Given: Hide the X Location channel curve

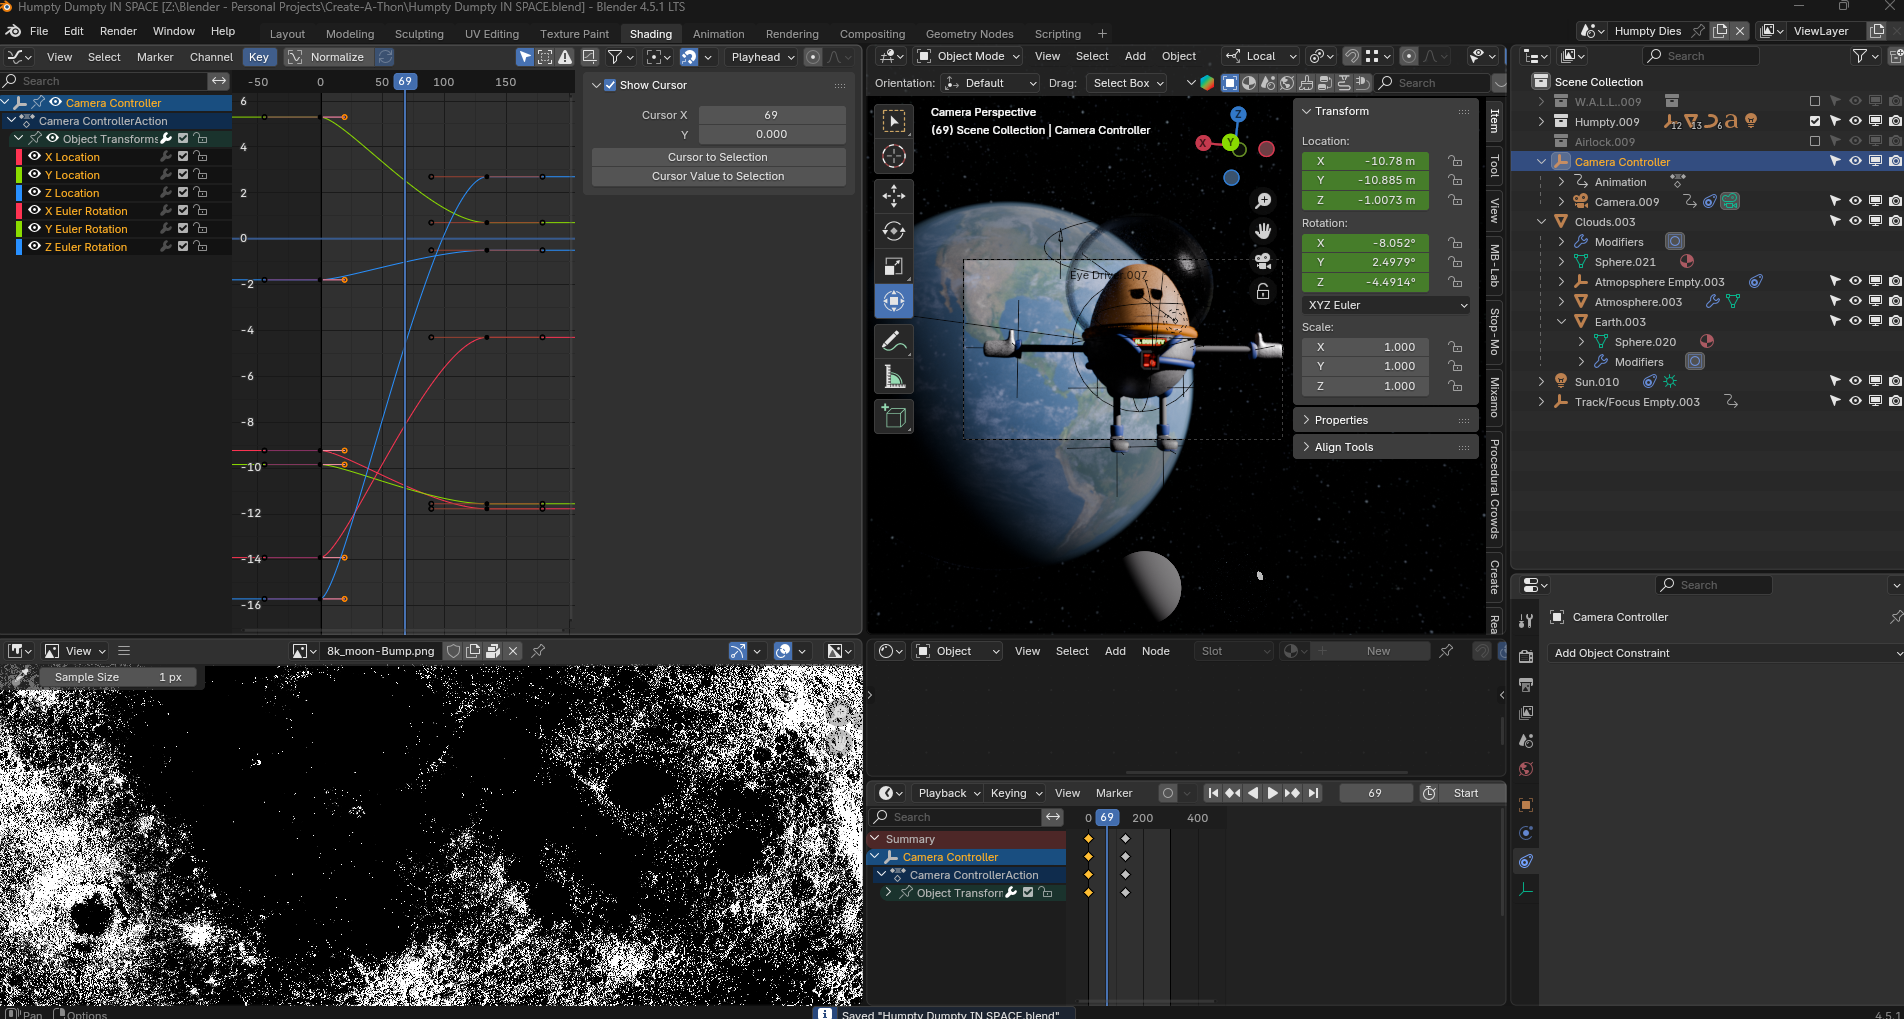Looking at the screenshot, I should pyautogui.click(x=34, y=157).
